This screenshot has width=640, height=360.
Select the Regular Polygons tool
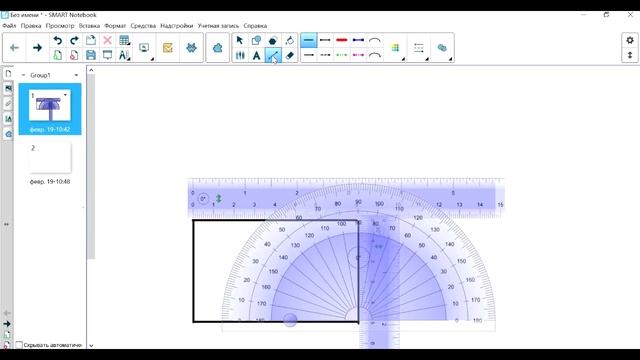tap(273, 40)
